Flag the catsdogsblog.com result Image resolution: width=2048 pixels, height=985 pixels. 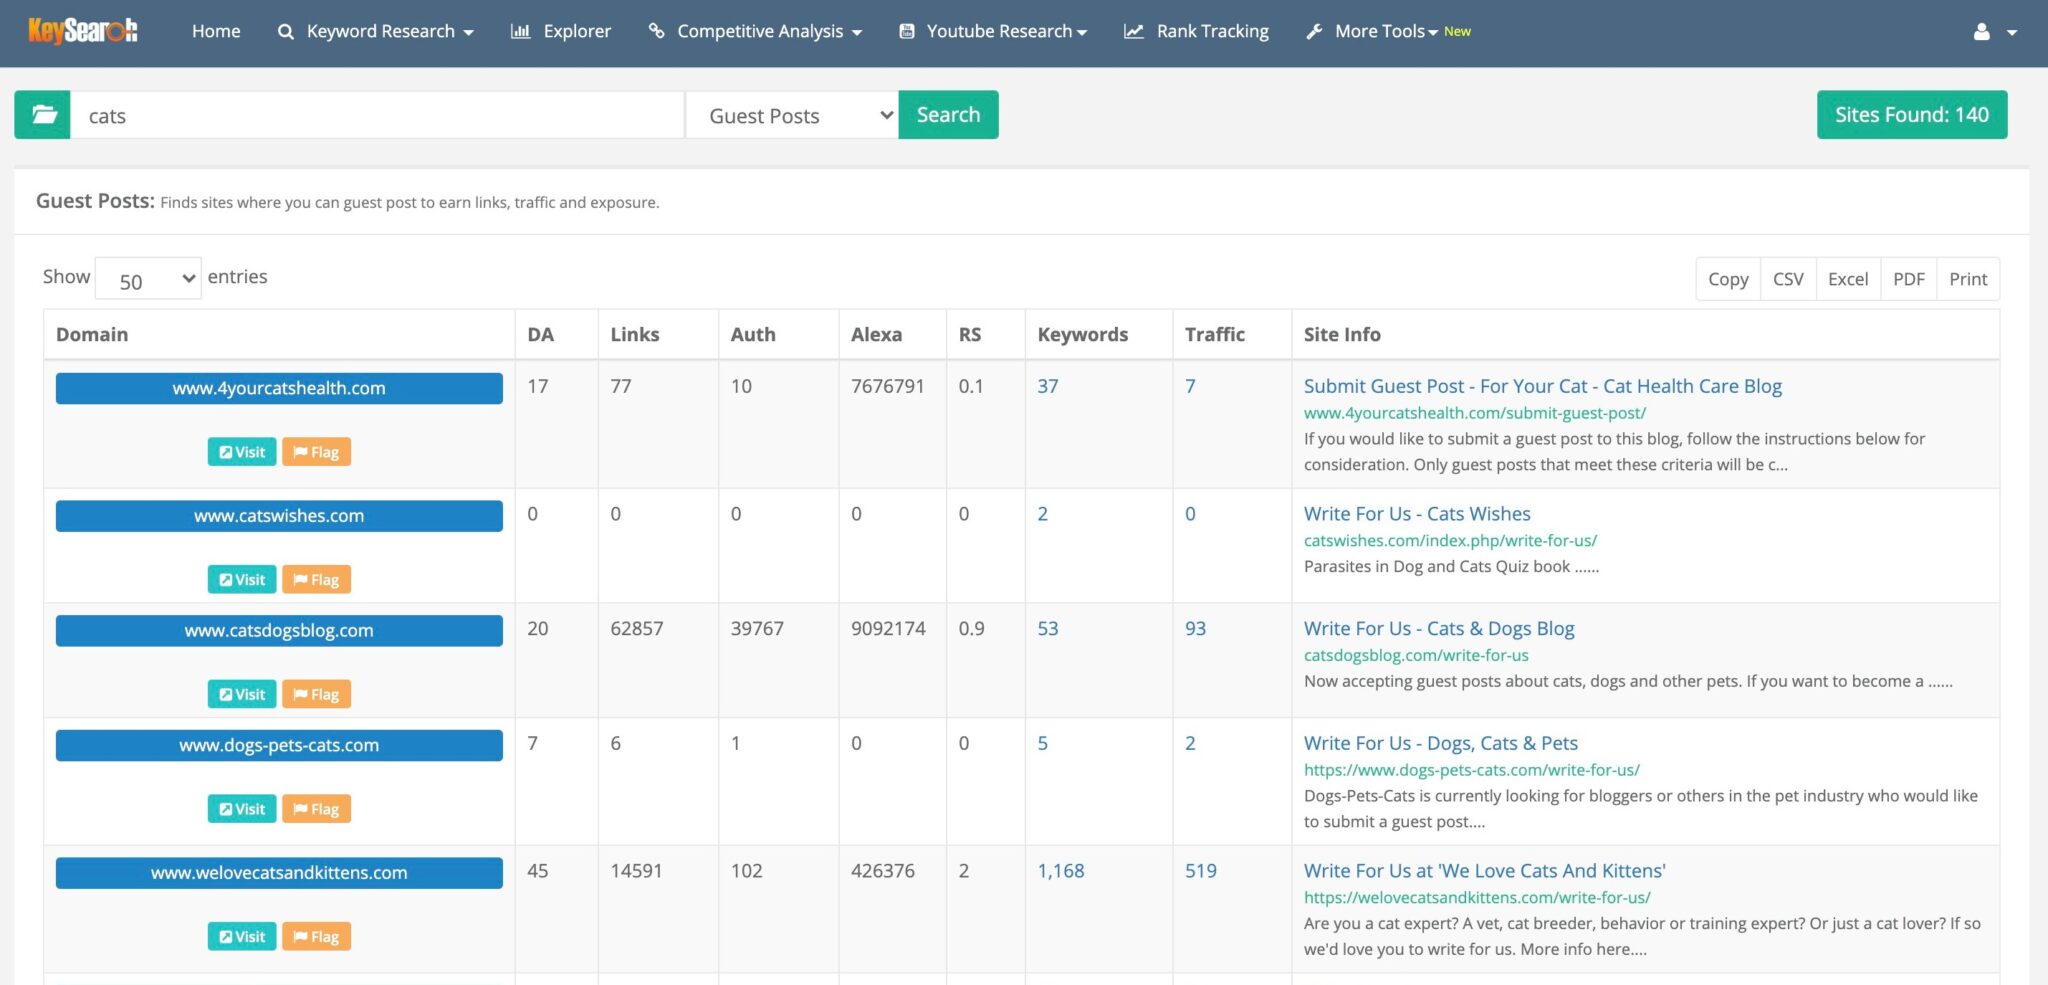pyautogui.click(x=316, y=694)
